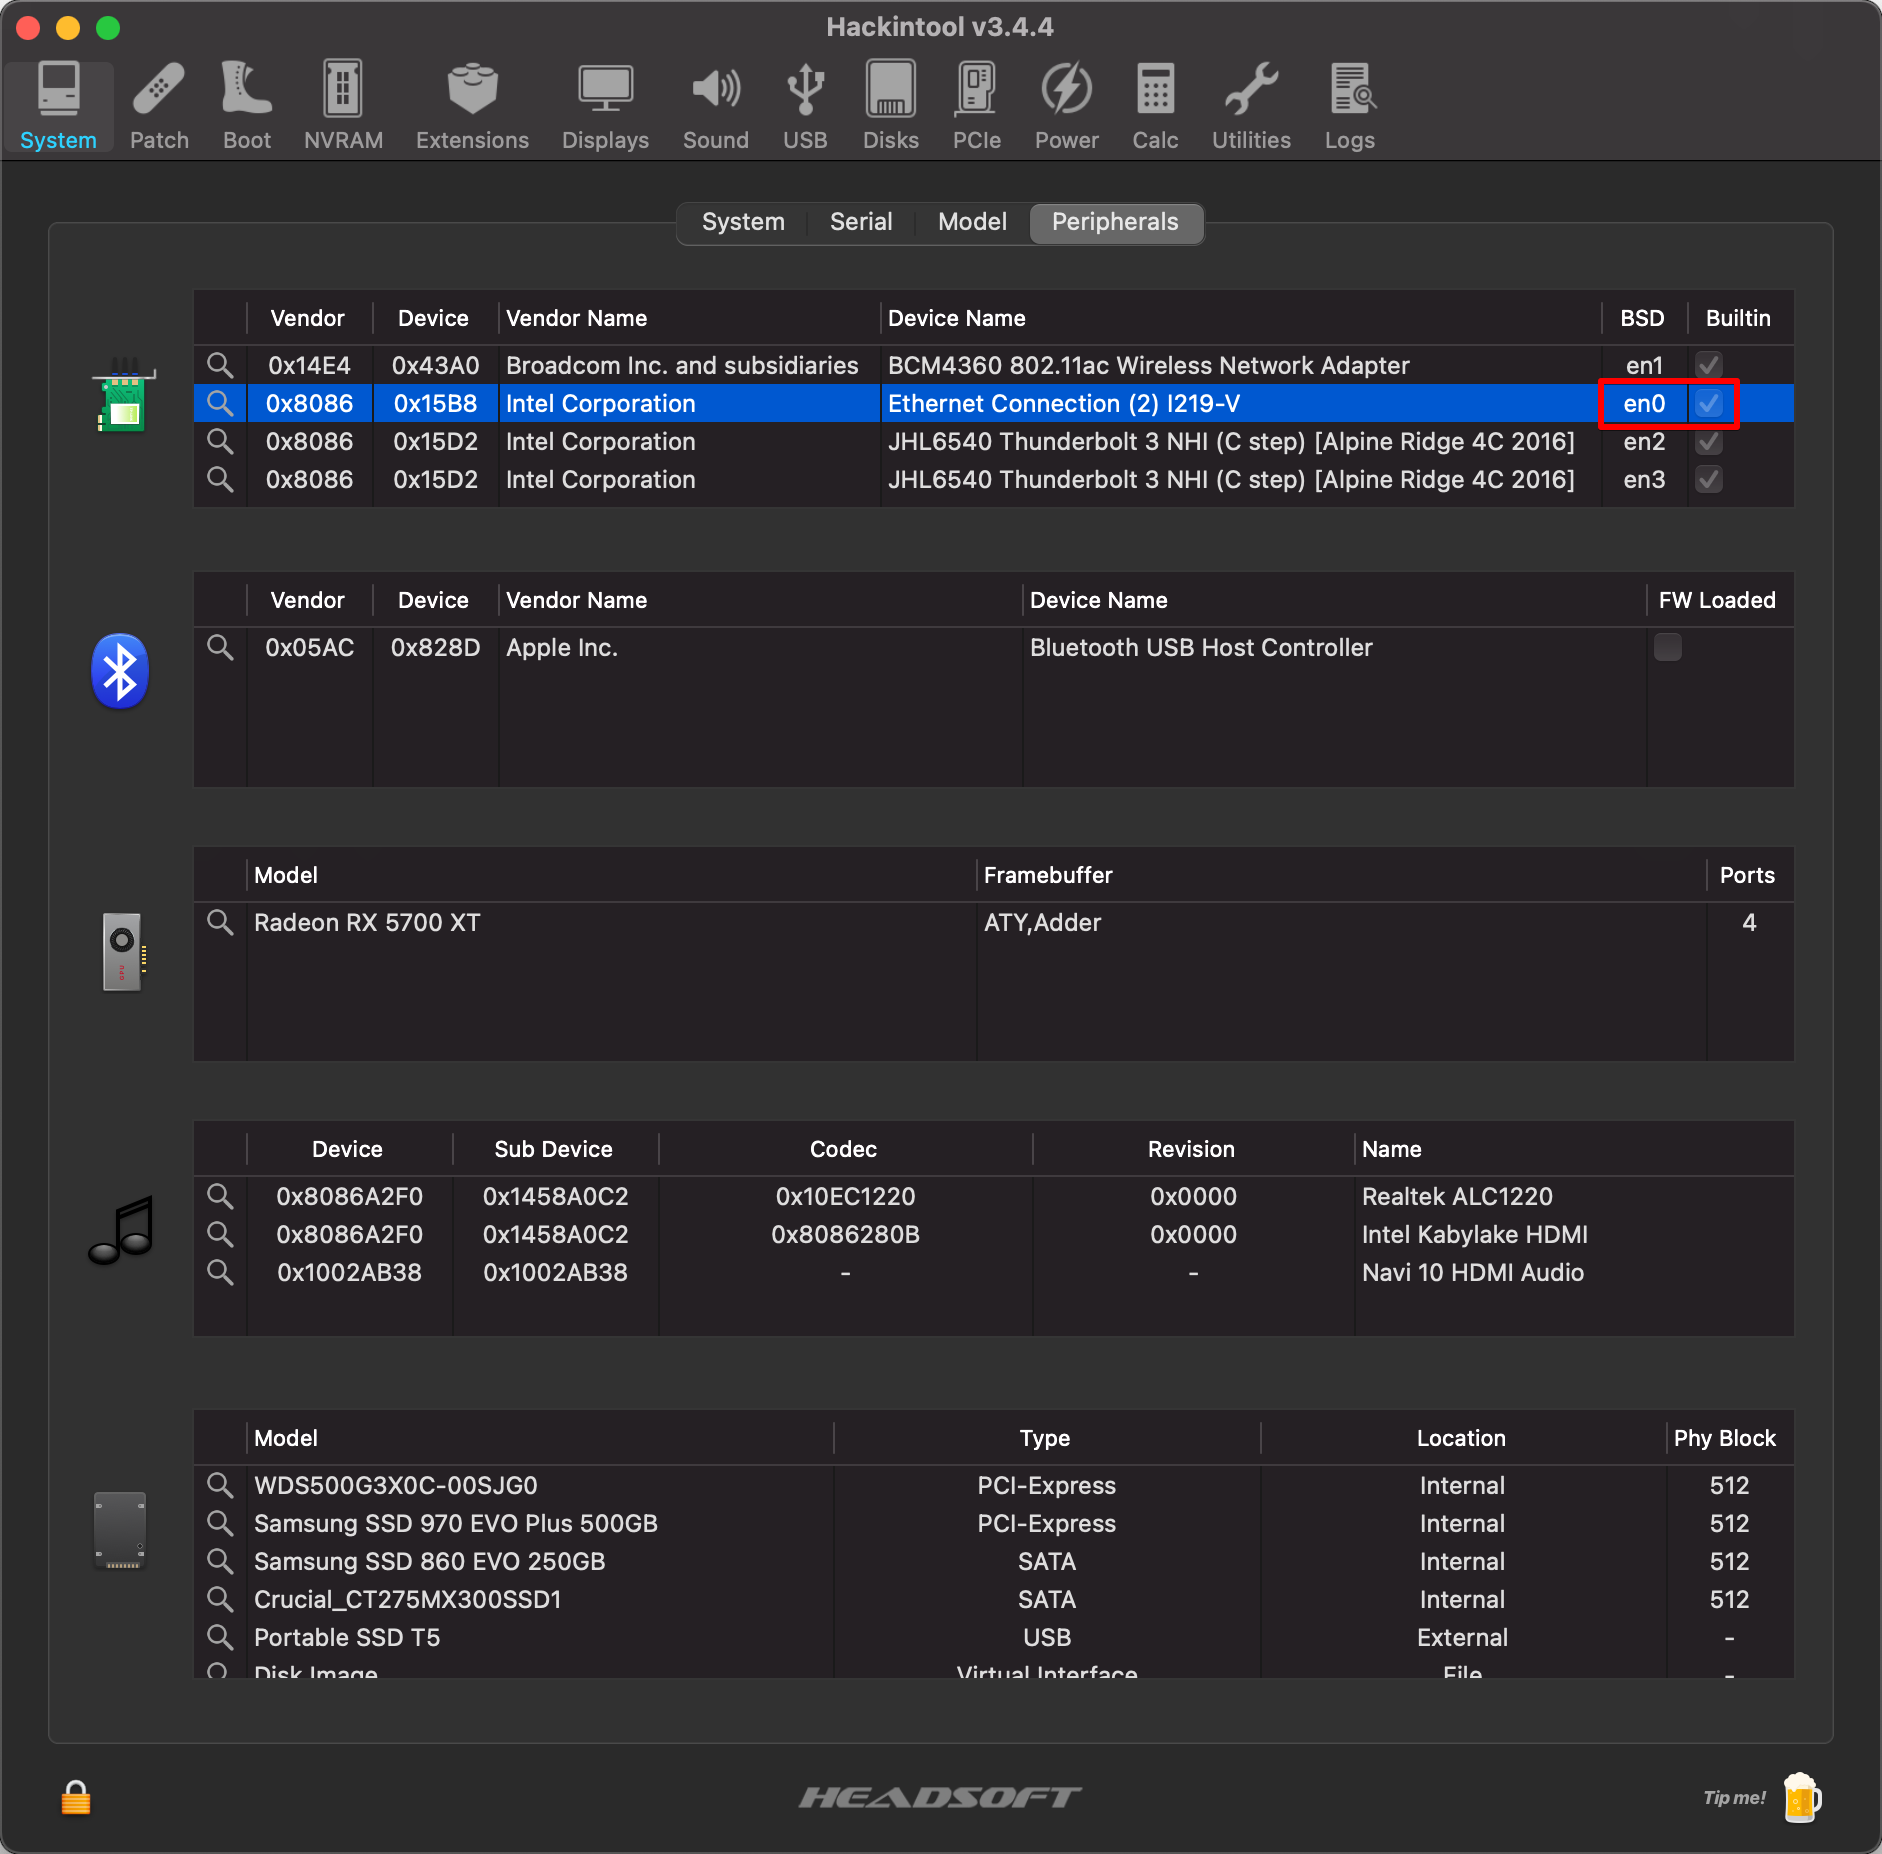Click magnifier icon for Apple Bluetooth row
This screenshot has height=1854, width=1882.
coord(220,647)
